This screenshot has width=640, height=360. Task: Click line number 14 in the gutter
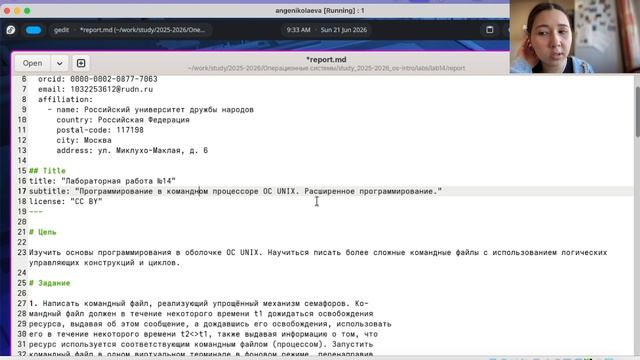(x=22, y=160)
